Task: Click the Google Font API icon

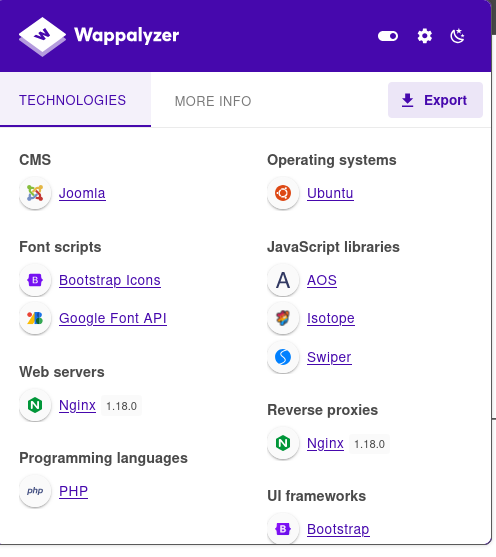Action: pyautogui.click(x=35, y=318)
